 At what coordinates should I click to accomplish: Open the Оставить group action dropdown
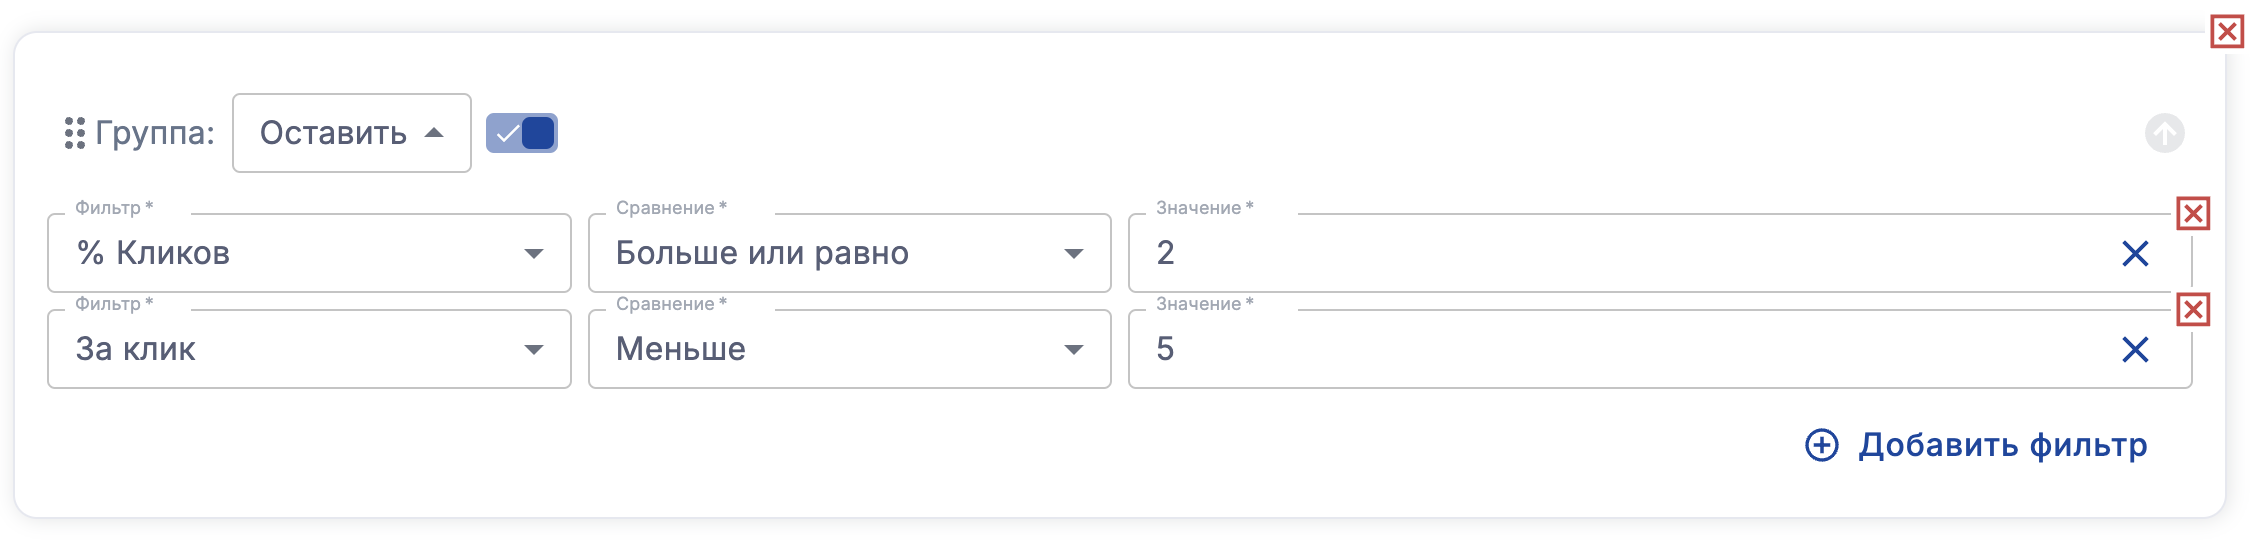351,133
